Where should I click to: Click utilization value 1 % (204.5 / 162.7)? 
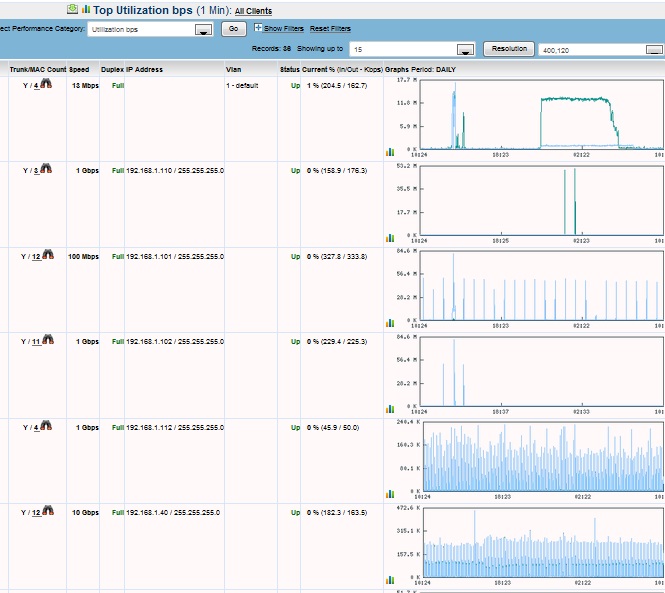point(337,85)
